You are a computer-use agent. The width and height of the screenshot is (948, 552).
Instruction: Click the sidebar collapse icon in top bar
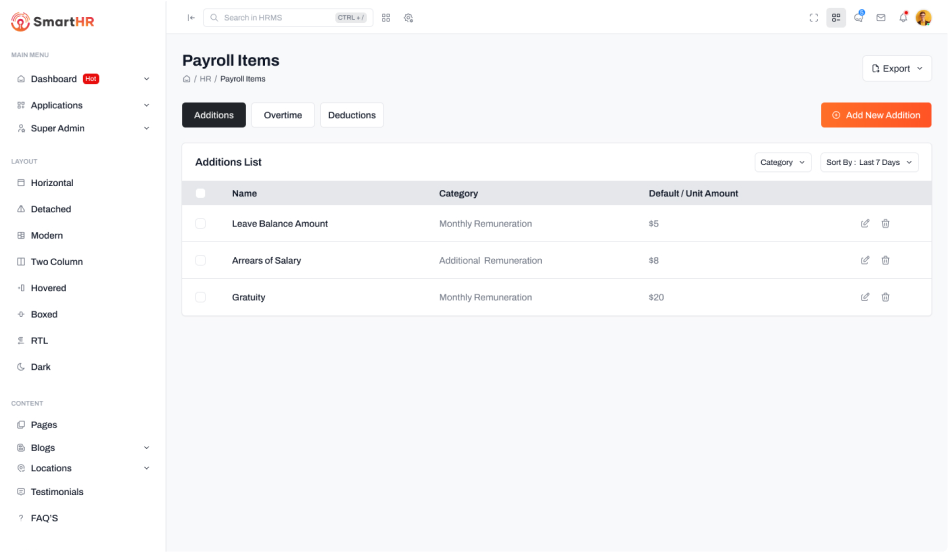tap(191, 18)
